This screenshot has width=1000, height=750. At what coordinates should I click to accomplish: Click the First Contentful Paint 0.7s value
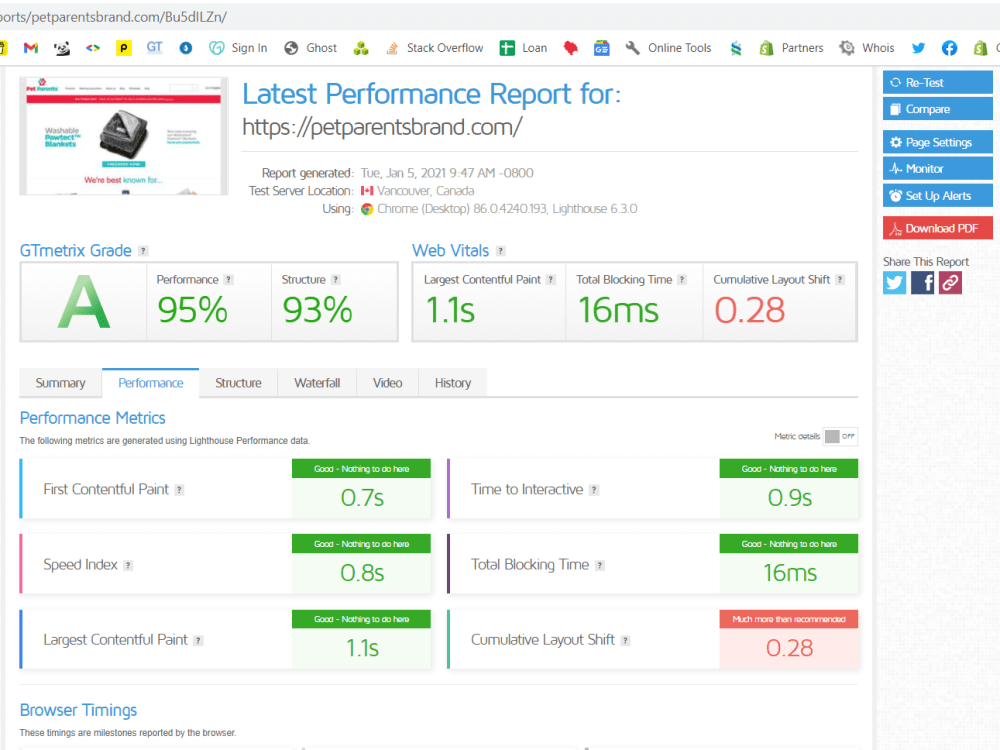(x=362, y=497)
